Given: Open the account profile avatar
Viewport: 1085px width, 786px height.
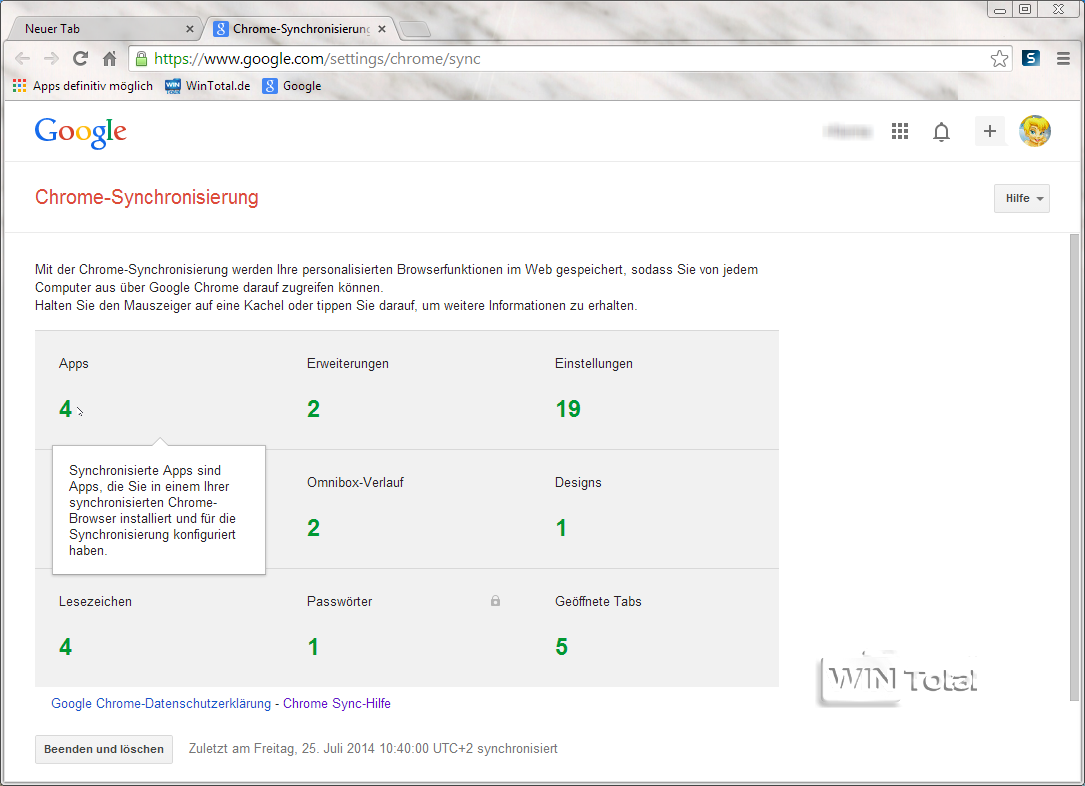Looking at the screenshot, I should pos(1035,131).
